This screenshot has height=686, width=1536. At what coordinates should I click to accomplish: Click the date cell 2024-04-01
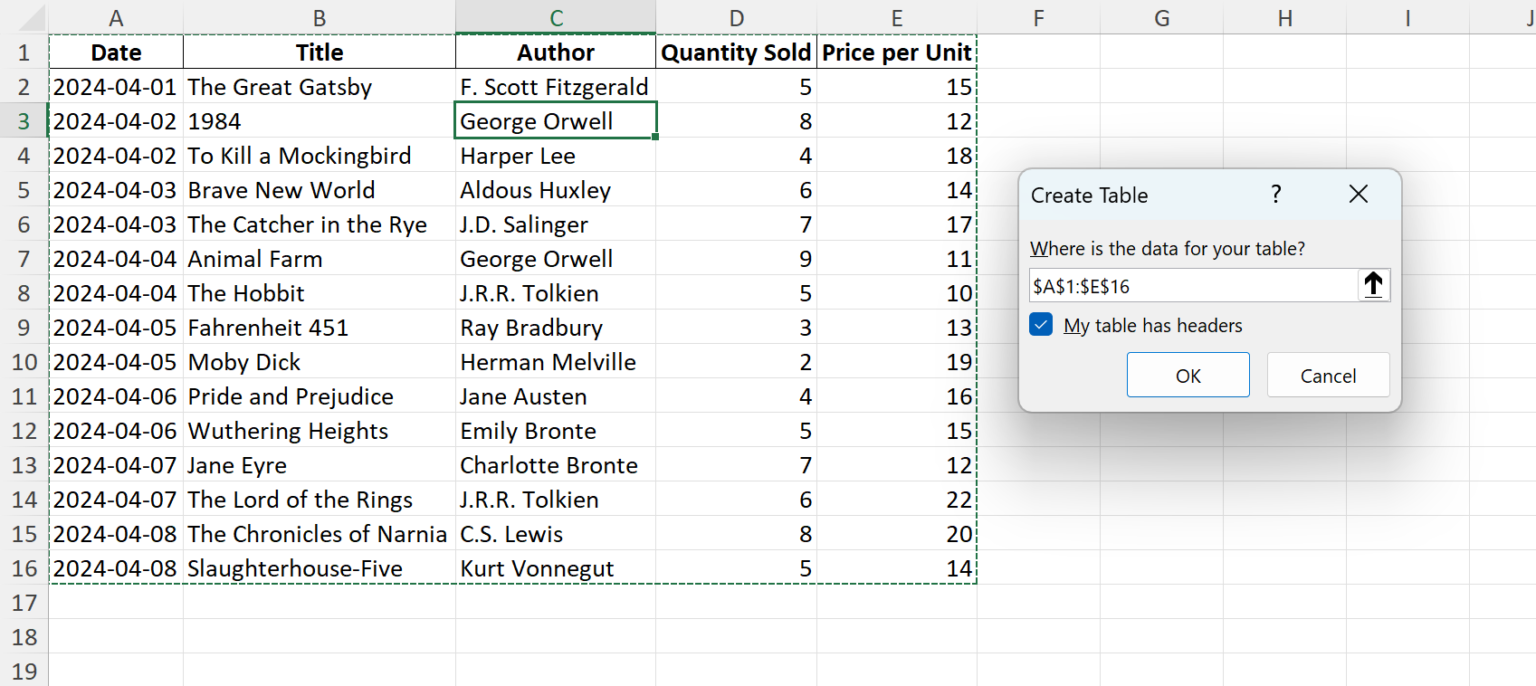pos(116,87)
